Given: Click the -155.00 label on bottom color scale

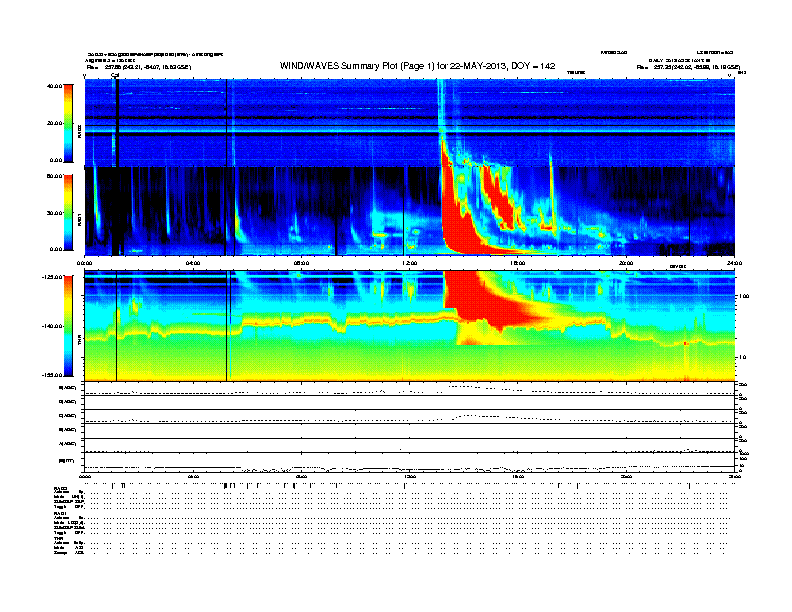Looking at the screenshot, I should point(50,374).
